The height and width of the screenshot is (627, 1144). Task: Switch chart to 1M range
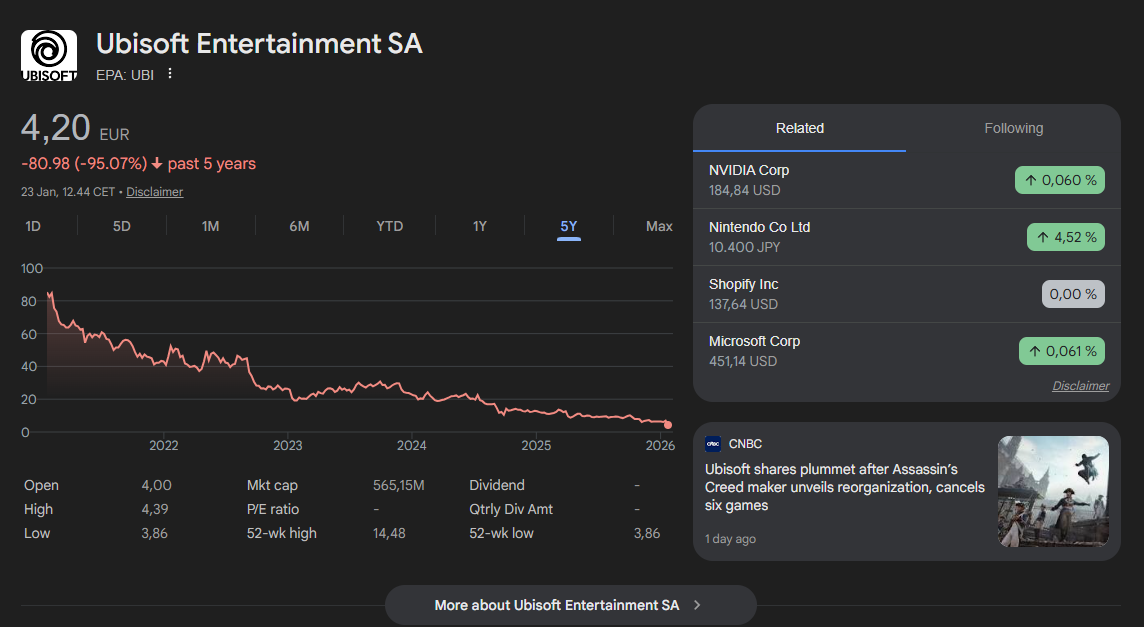pos(210,226)
